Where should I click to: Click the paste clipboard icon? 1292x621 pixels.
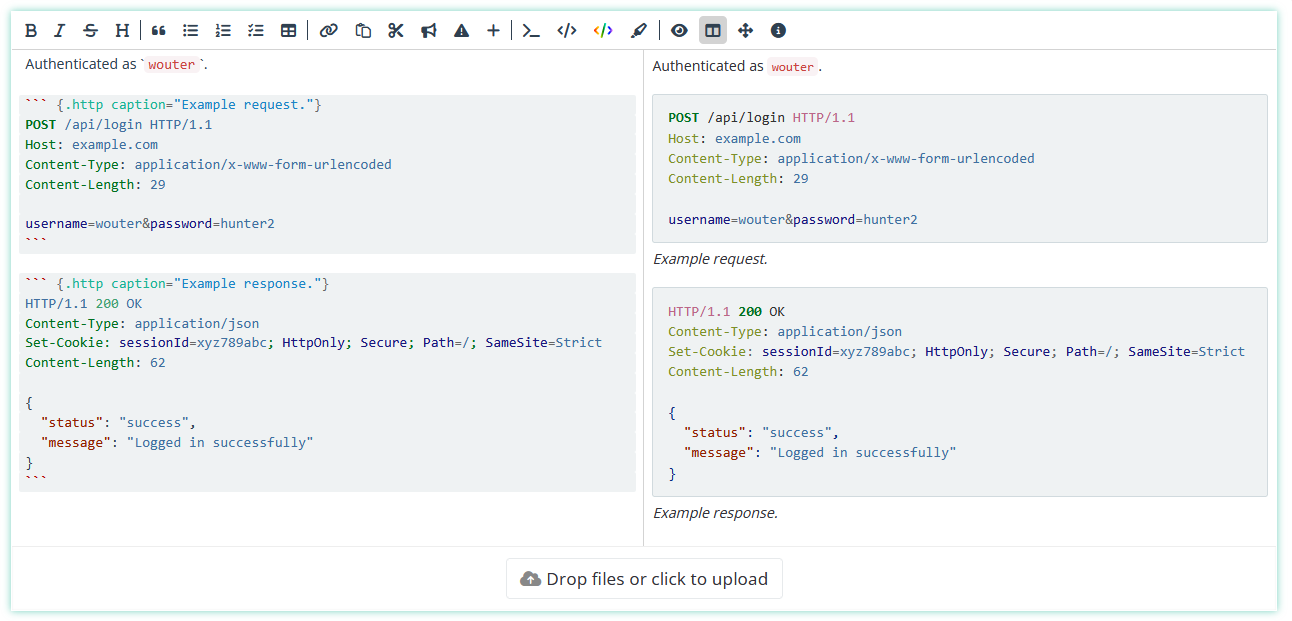[363, 31]
